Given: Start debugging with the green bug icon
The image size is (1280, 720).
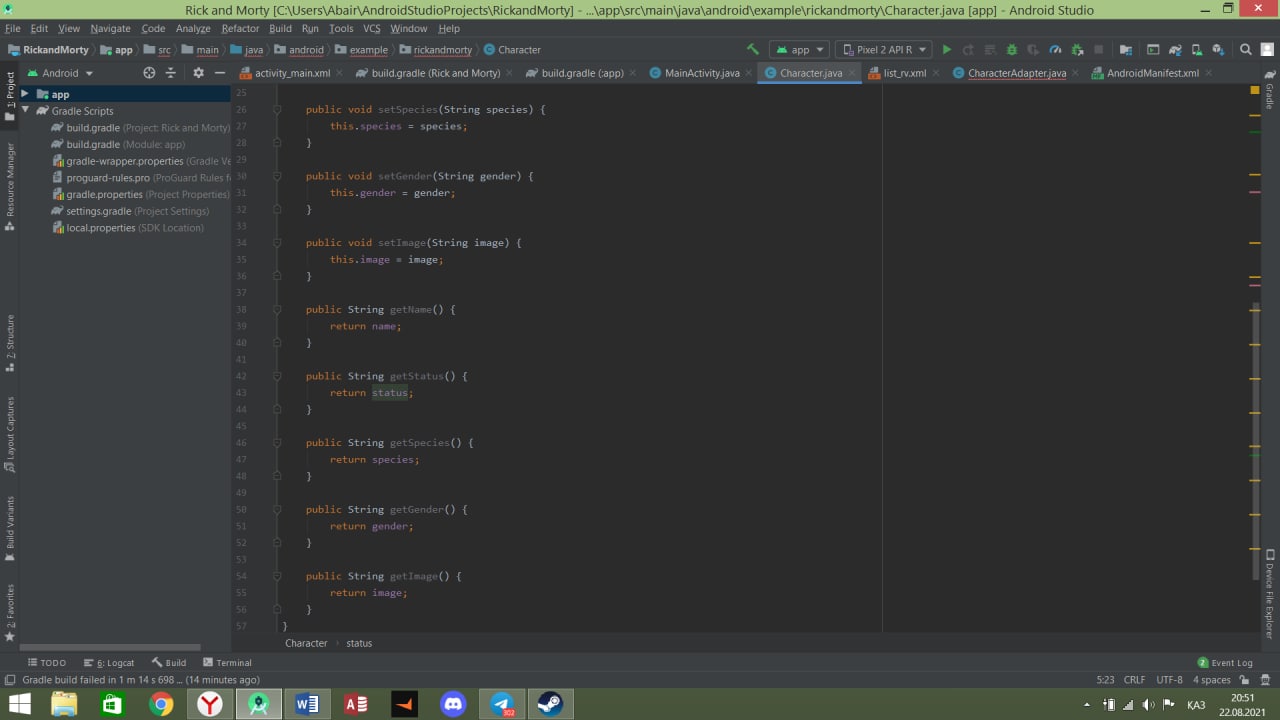Looking at the screenshot, I should [x=1011, y=49].
